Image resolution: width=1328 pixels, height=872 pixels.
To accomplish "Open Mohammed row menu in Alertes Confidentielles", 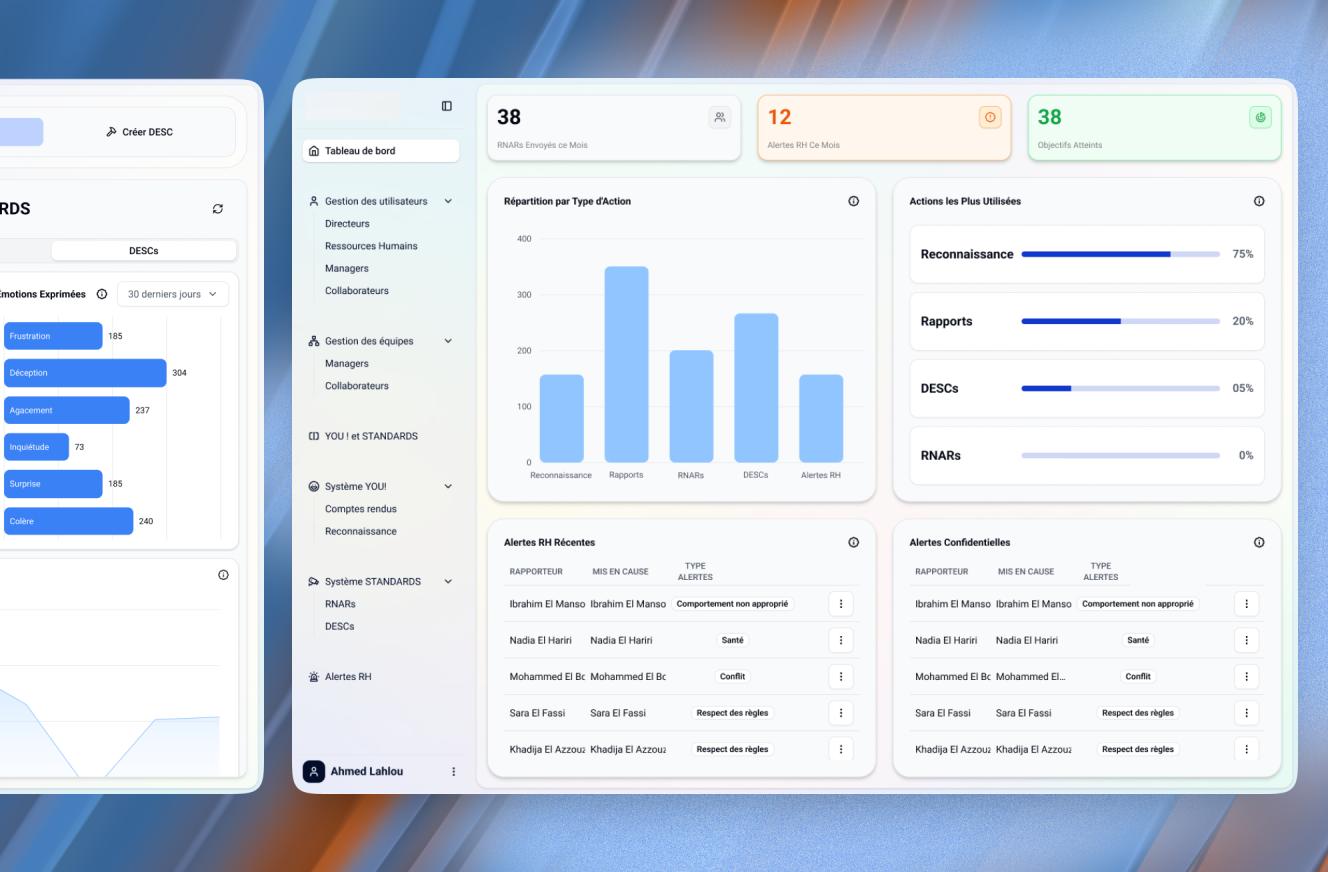I will [x=1246, y=677].
